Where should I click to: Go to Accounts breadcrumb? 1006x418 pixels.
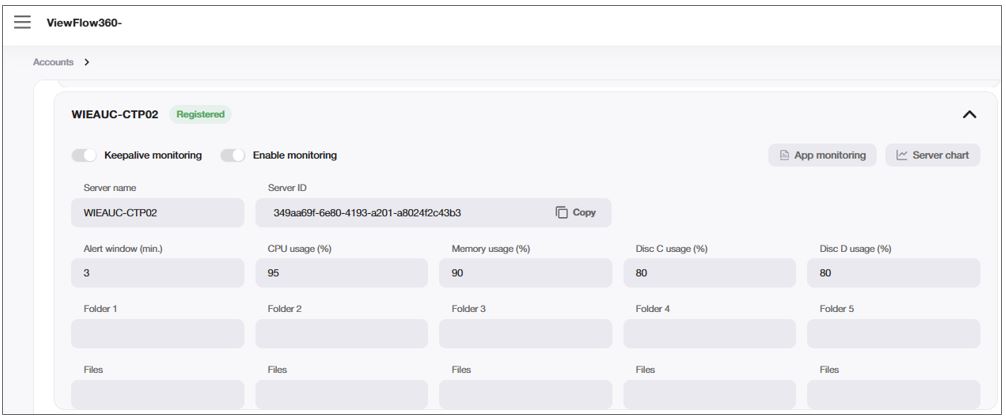(x=53, y=62)
